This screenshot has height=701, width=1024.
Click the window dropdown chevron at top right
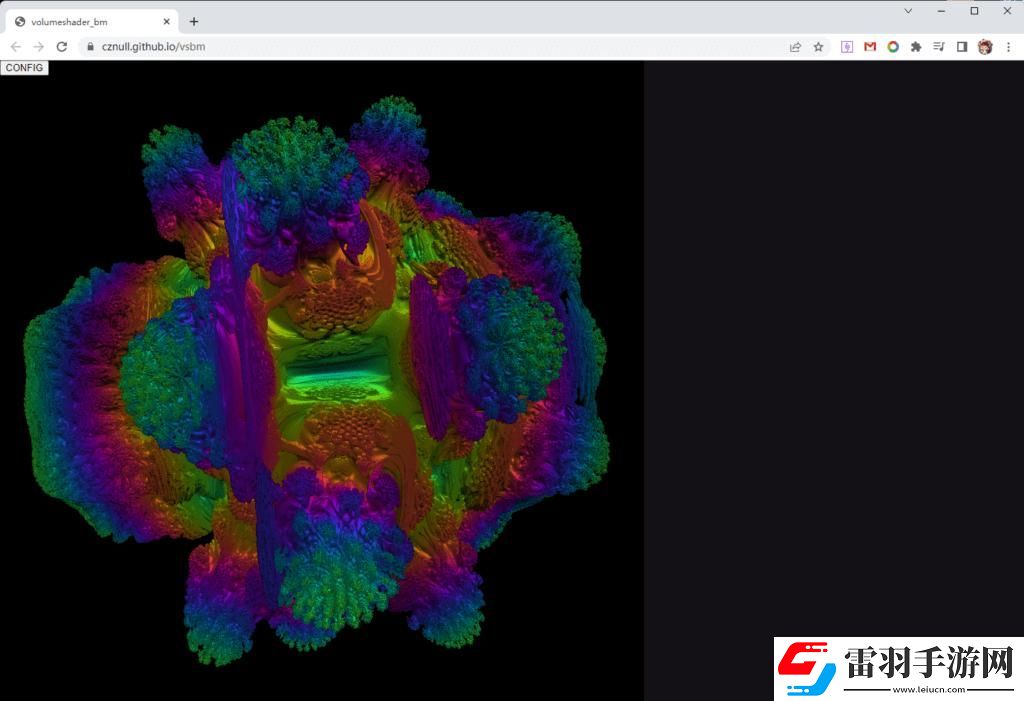click(908, 11)
